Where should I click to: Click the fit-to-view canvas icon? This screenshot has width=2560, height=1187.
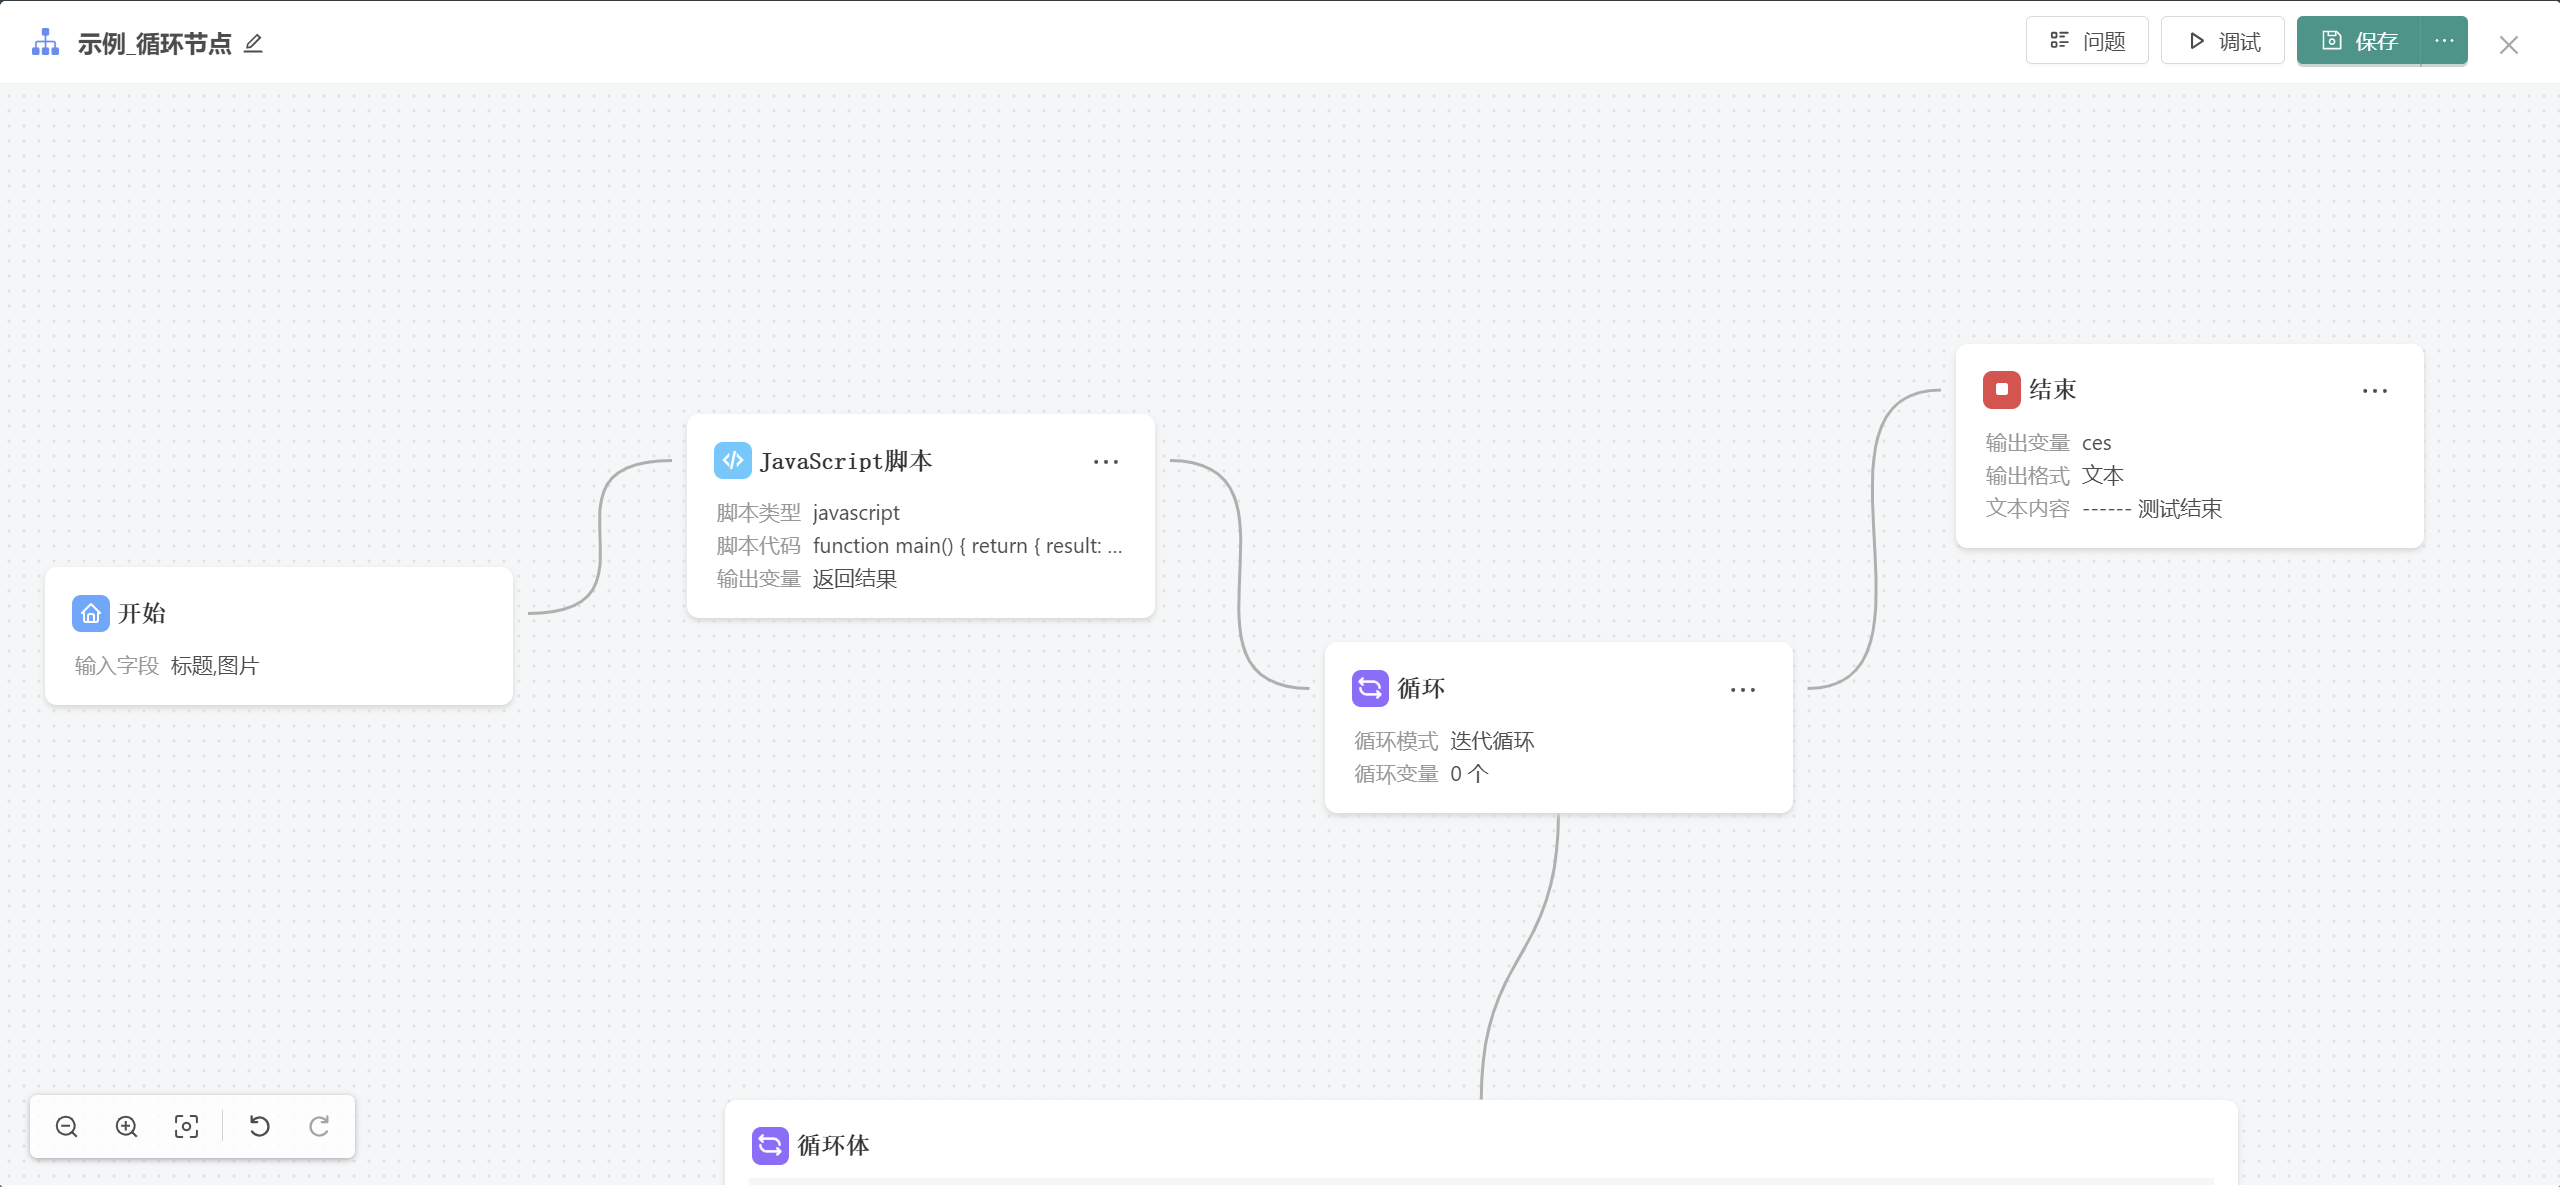coord(186,1127)
